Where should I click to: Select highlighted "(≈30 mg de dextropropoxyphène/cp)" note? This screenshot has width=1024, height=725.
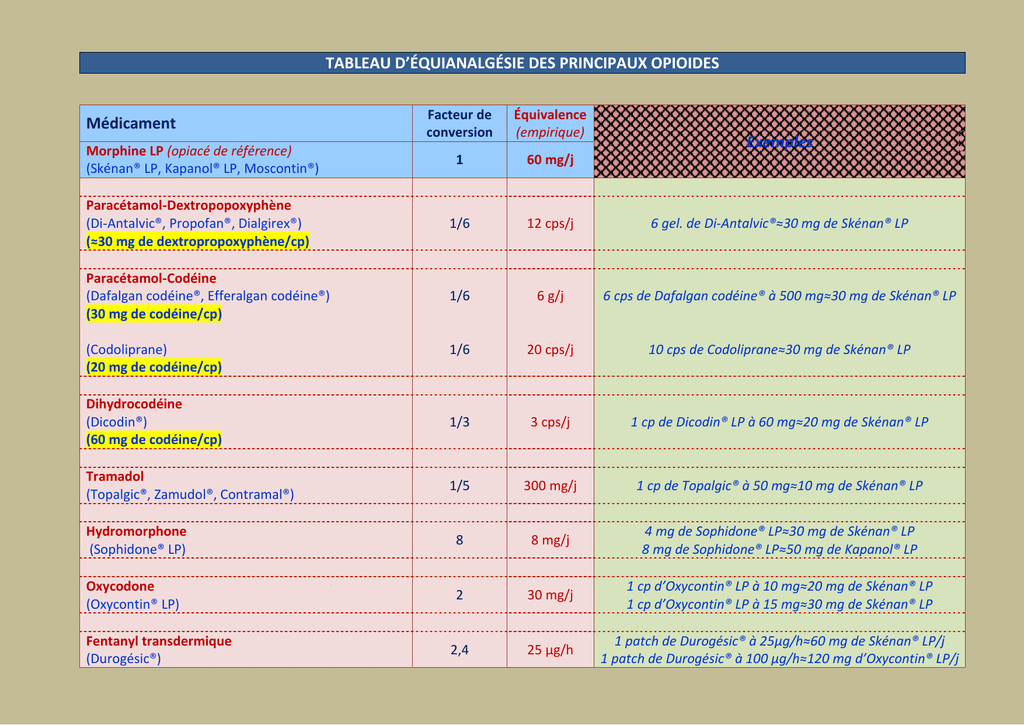pos(198,242)
